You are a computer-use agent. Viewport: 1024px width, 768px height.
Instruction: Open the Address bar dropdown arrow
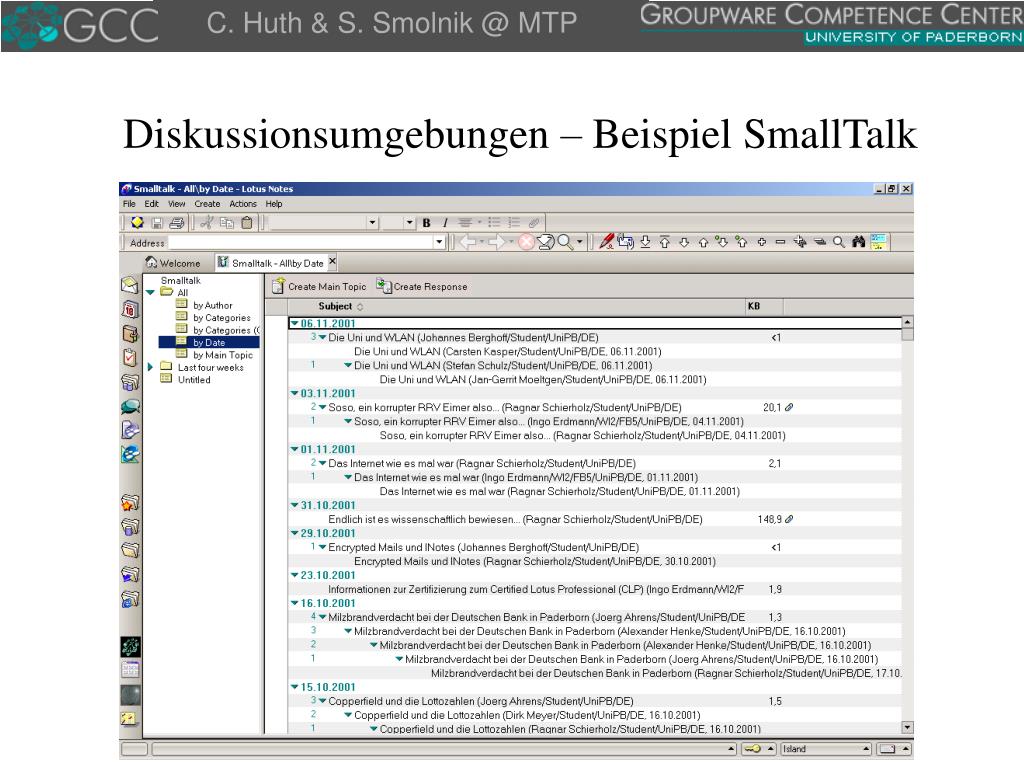pos(439,243)
